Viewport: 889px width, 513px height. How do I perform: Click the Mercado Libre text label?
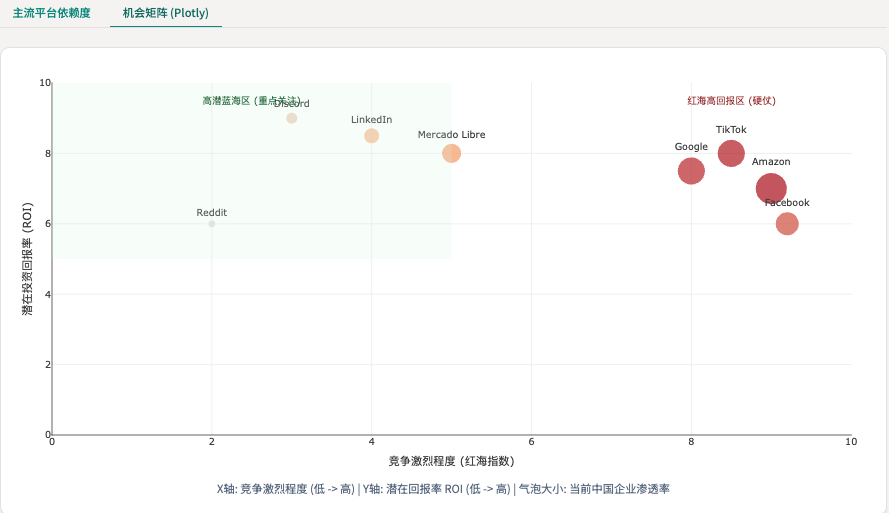[x=451, y=135]
